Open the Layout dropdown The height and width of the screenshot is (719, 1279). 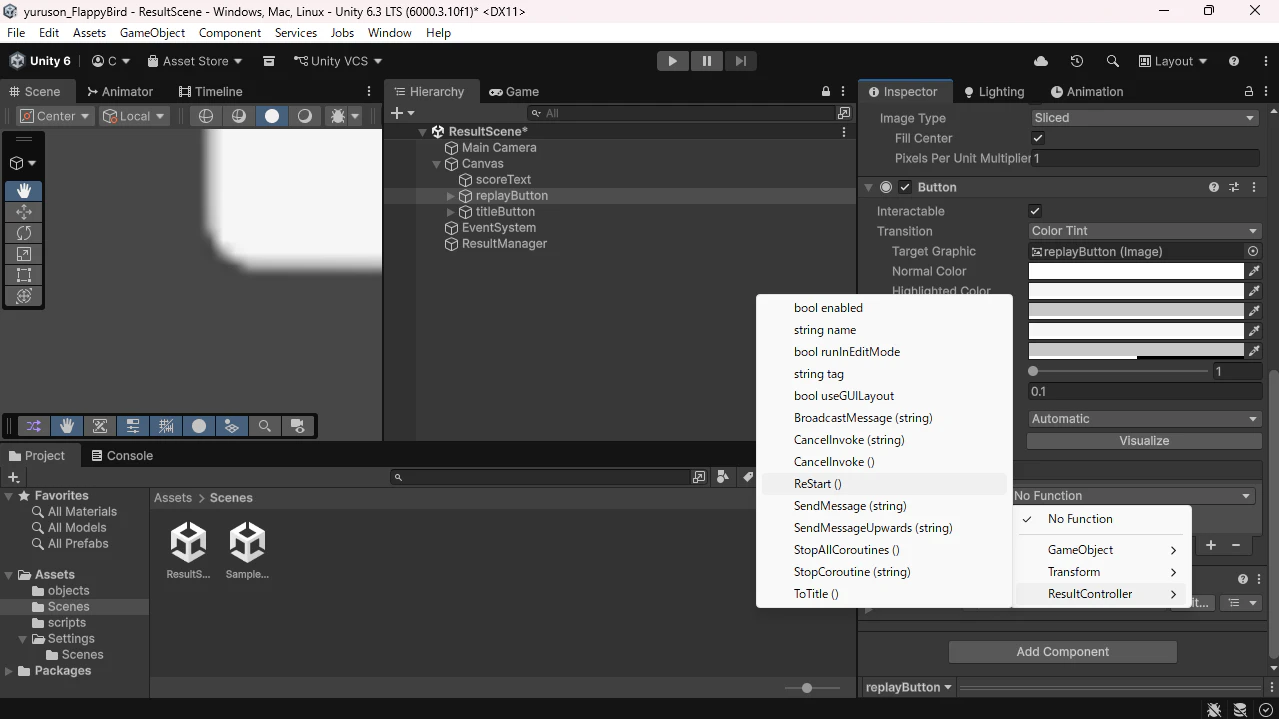pyautogui.click(x=1172, y=61)
